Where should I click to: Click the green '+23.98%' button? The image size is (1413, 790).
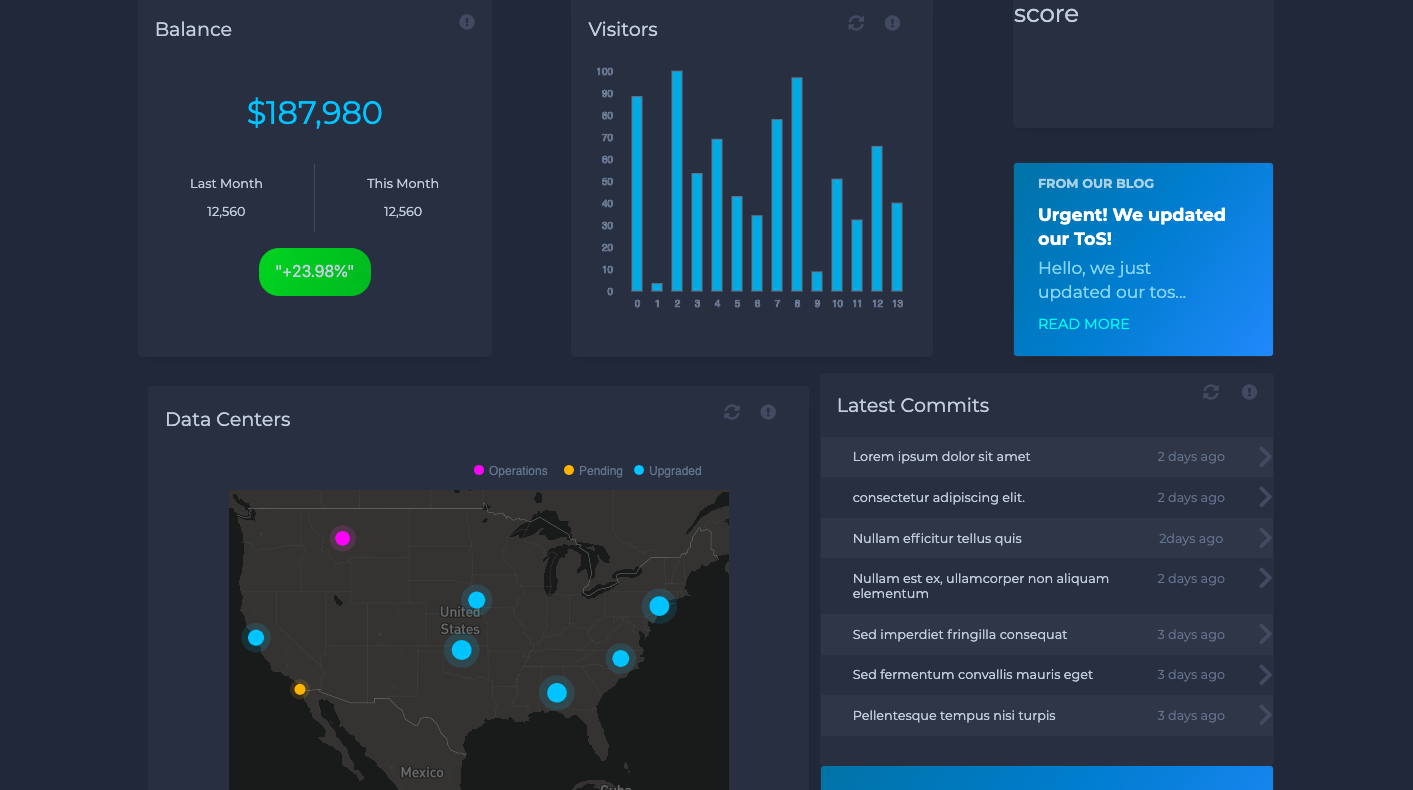pos(314,271)
